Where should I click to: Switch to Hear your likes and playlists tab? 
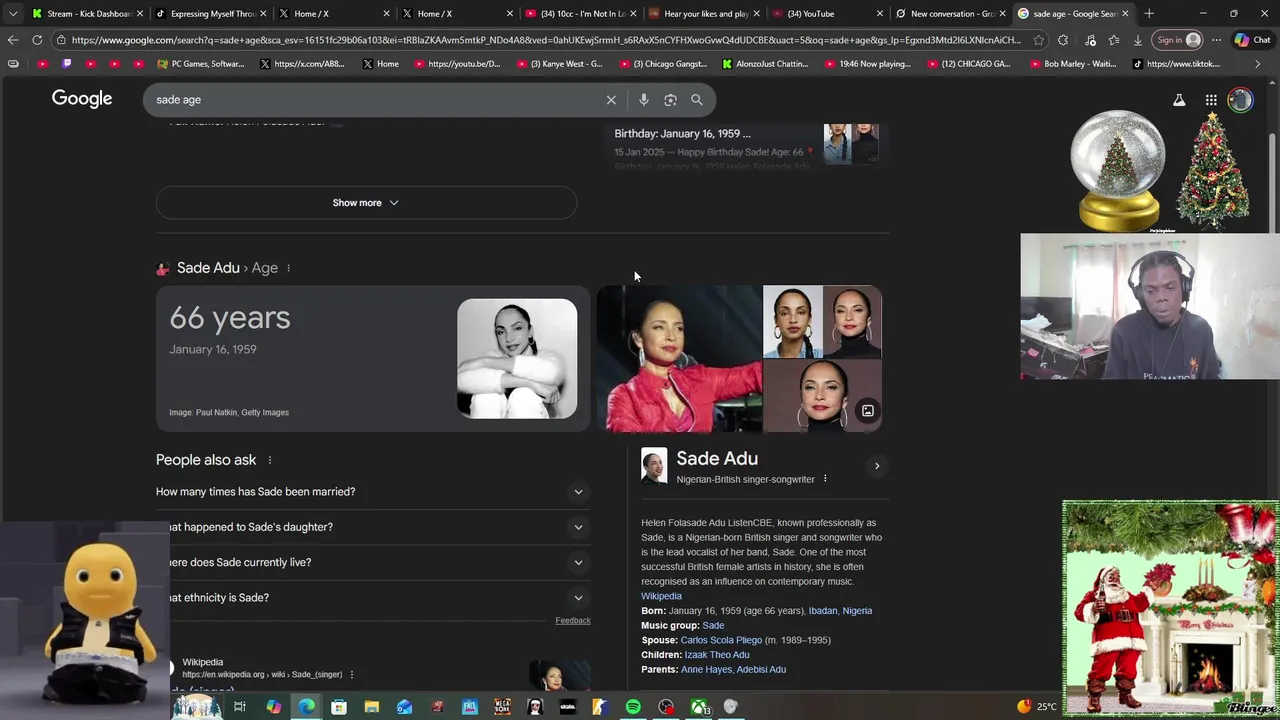pyautogui.click(x=705, y=13)
